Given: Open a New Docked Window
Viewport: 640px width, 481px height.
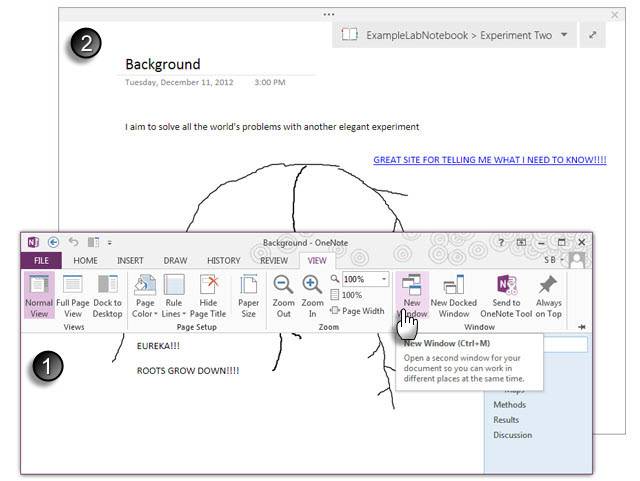Looking at the screenshot, I should click(453, 295).
